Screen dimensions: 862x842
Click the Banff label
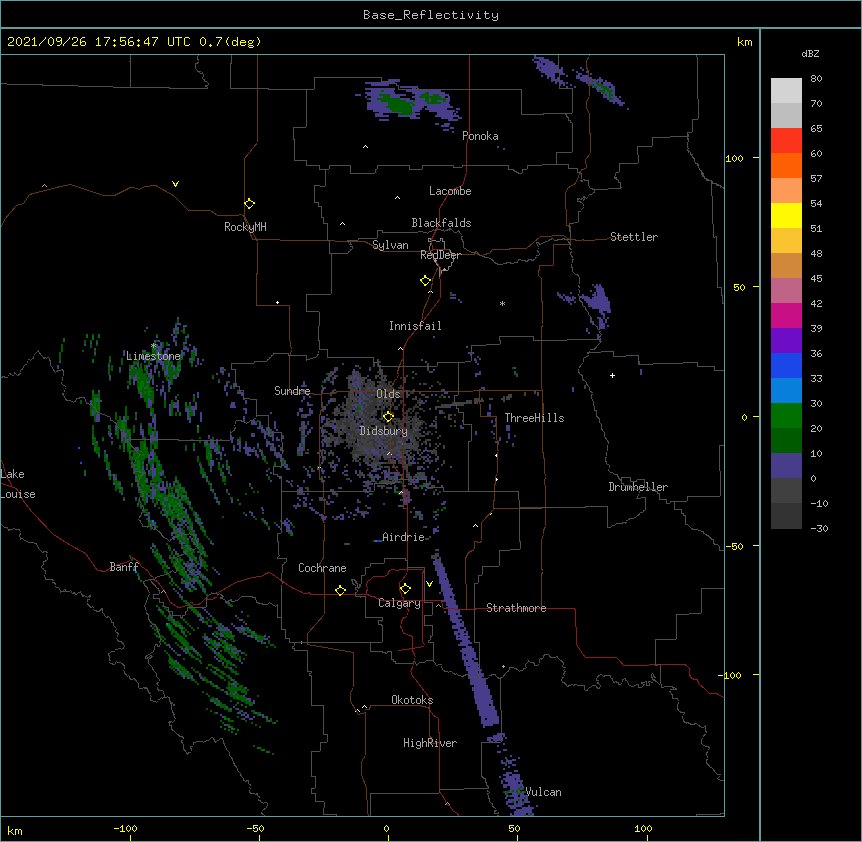tap(124, 567)
